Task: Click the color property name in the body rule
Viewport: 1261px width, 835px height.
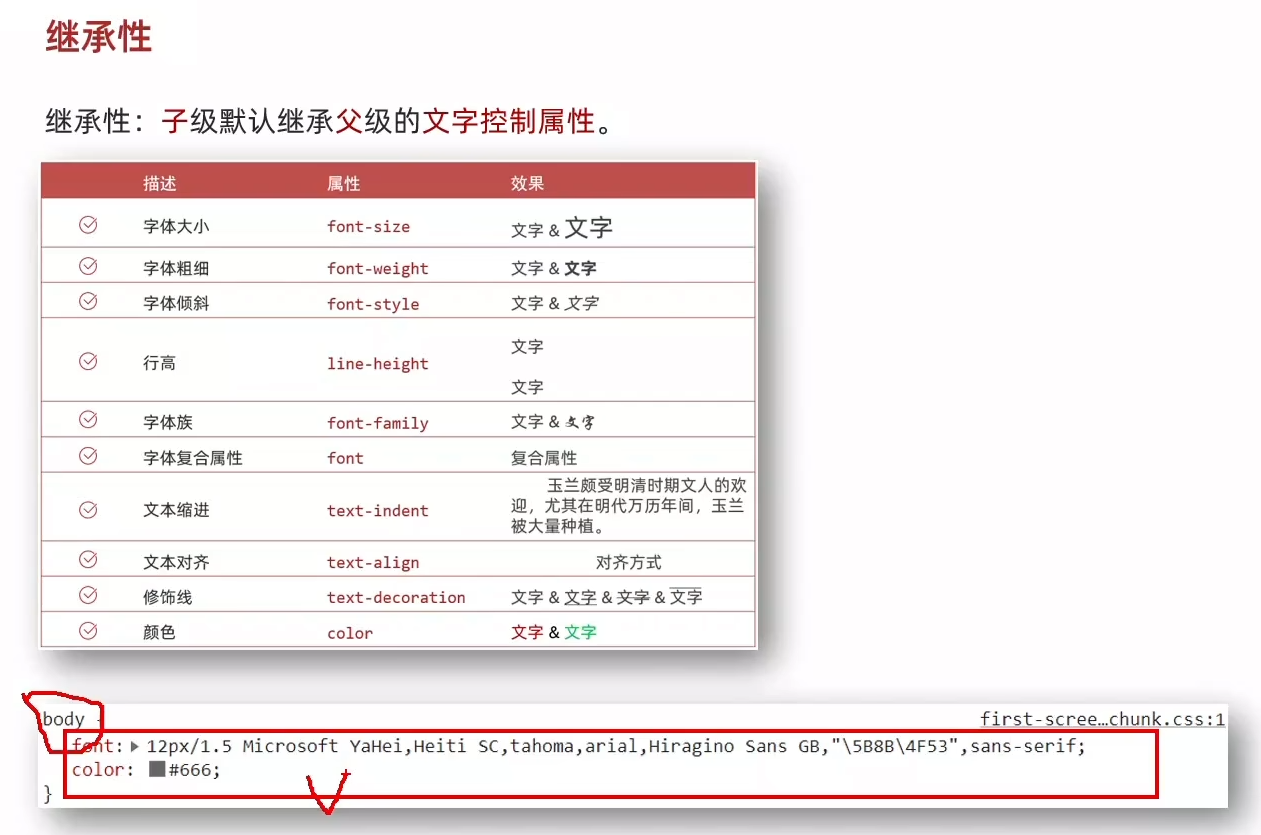Action: point(98,770)
